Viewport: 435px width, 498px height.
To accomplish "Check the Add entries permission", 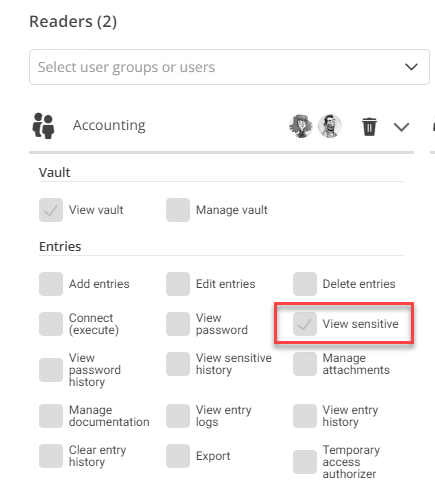I will coord(51,284).
